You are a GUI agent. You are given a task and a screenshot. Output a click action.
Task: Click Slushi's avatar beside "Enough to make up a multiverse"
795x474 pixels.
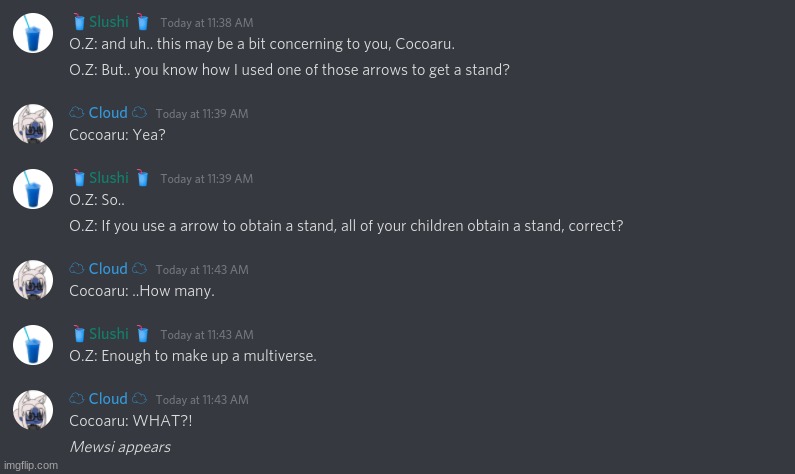[x=33, y=344]
